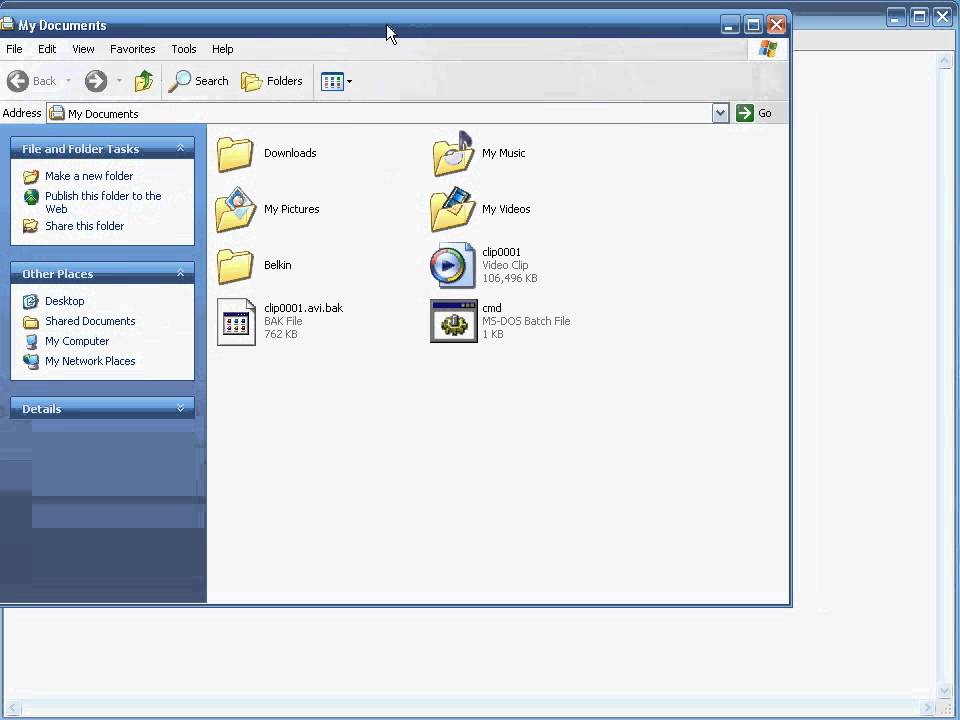Open the Favorites menu
Viewport: 960px width, 720px height.
coord(133,49)
